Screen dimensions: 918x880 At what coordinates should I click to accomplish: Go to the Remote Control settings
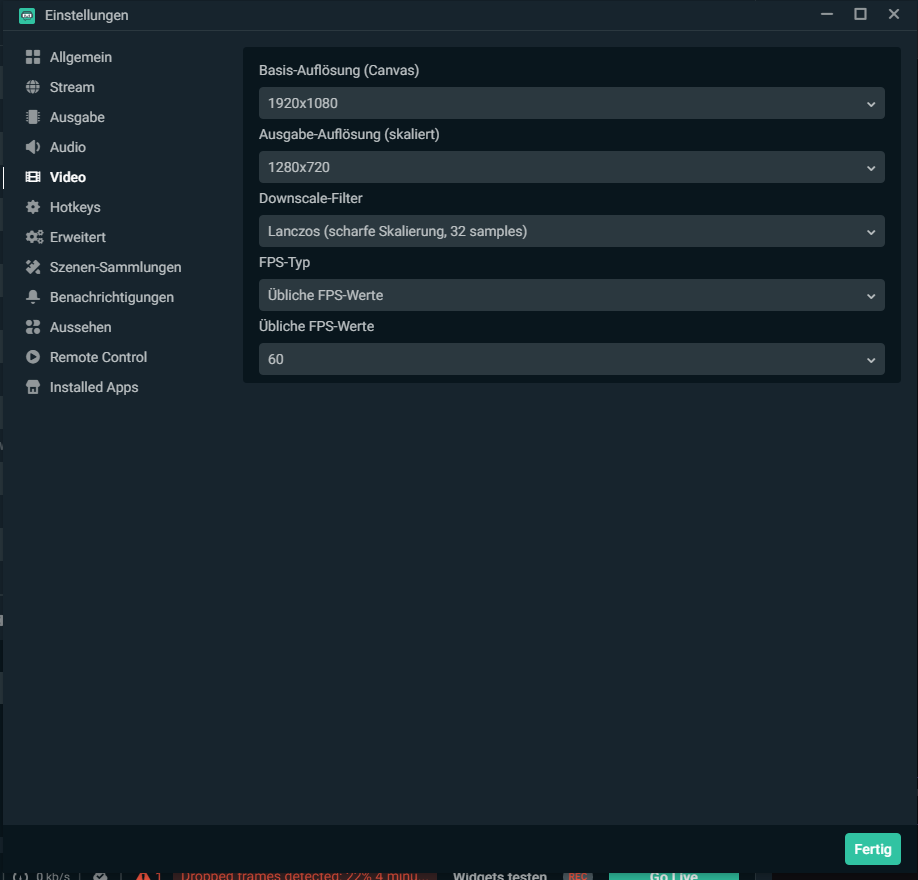pyautogui.click(x=98, y=357)
